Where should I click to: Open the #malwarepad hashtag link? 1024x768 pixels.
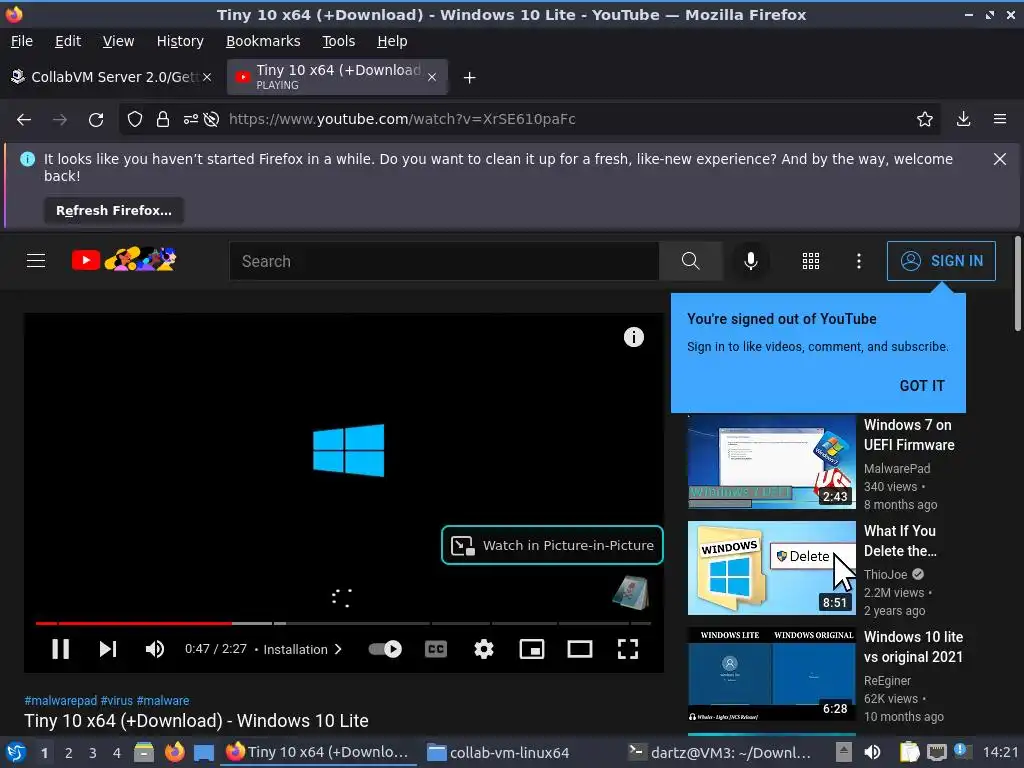(61, 701)
